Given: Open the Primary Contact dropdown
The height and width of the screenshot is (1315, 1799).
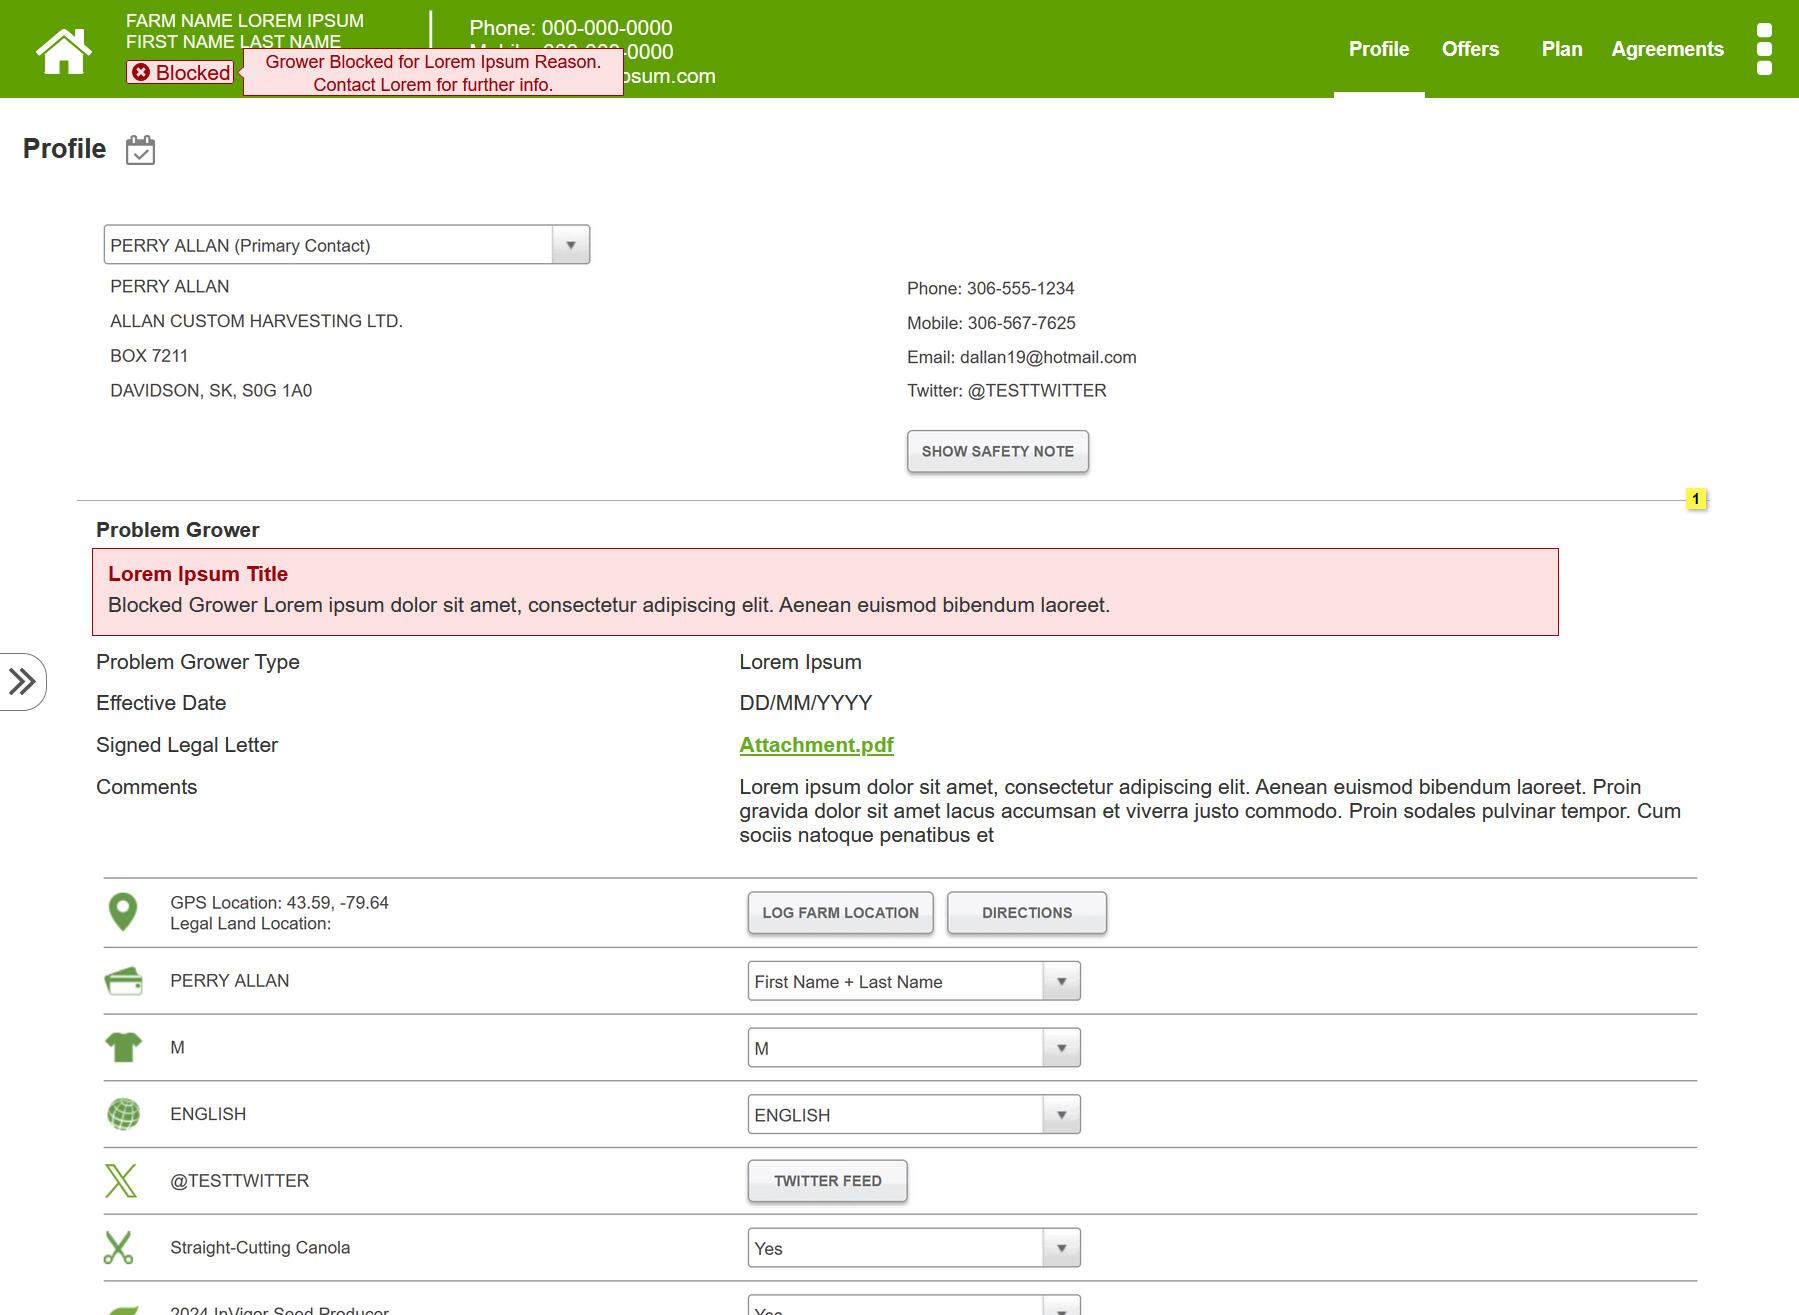Looking at the screenshot, I should coord(346,245).
